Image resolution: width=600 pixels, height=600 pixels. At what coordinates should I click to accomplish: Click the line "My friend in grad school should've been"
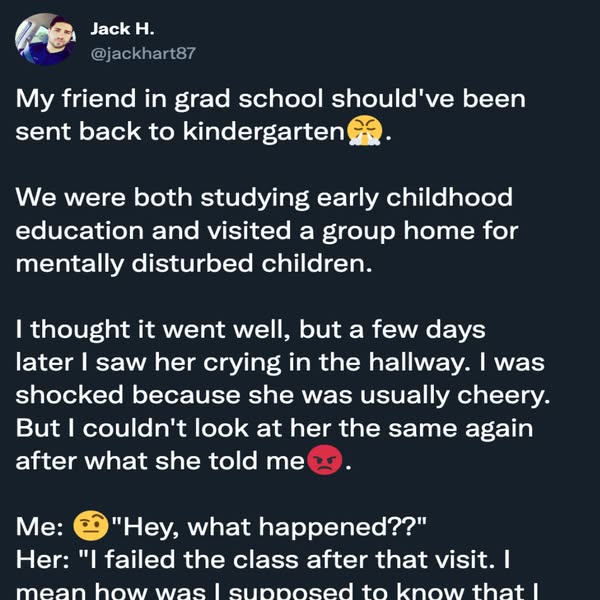(270, 100)
